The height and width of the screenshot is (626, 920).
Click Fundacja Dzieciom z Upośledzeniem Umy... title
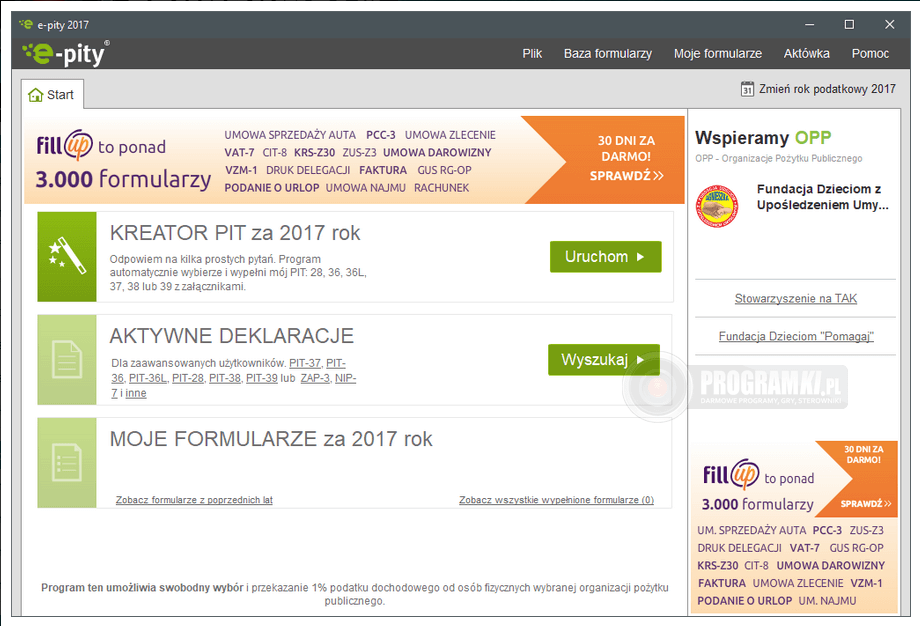coord(823,197)
